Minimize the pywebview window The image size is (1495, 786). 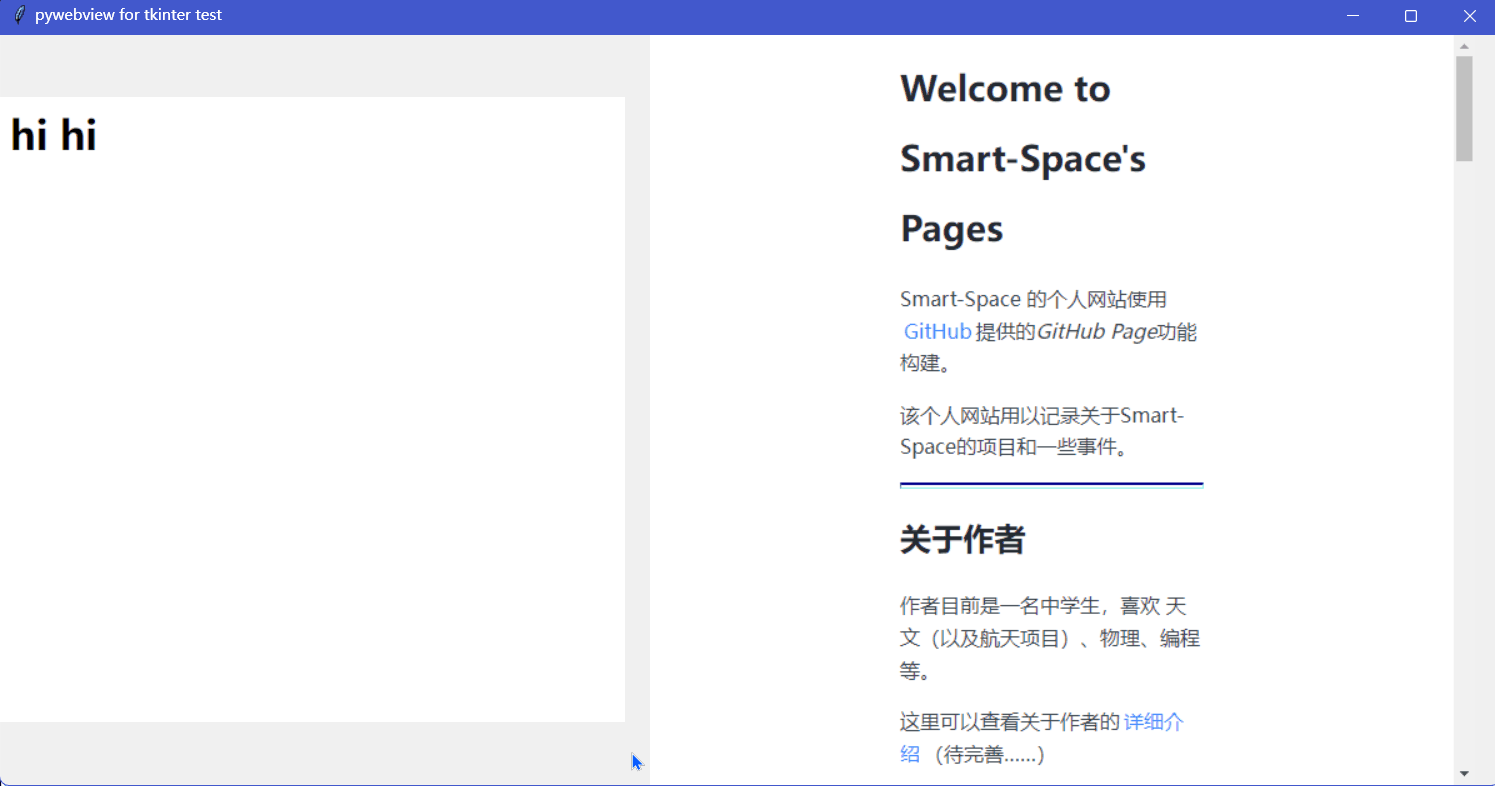click(1352, 16)
